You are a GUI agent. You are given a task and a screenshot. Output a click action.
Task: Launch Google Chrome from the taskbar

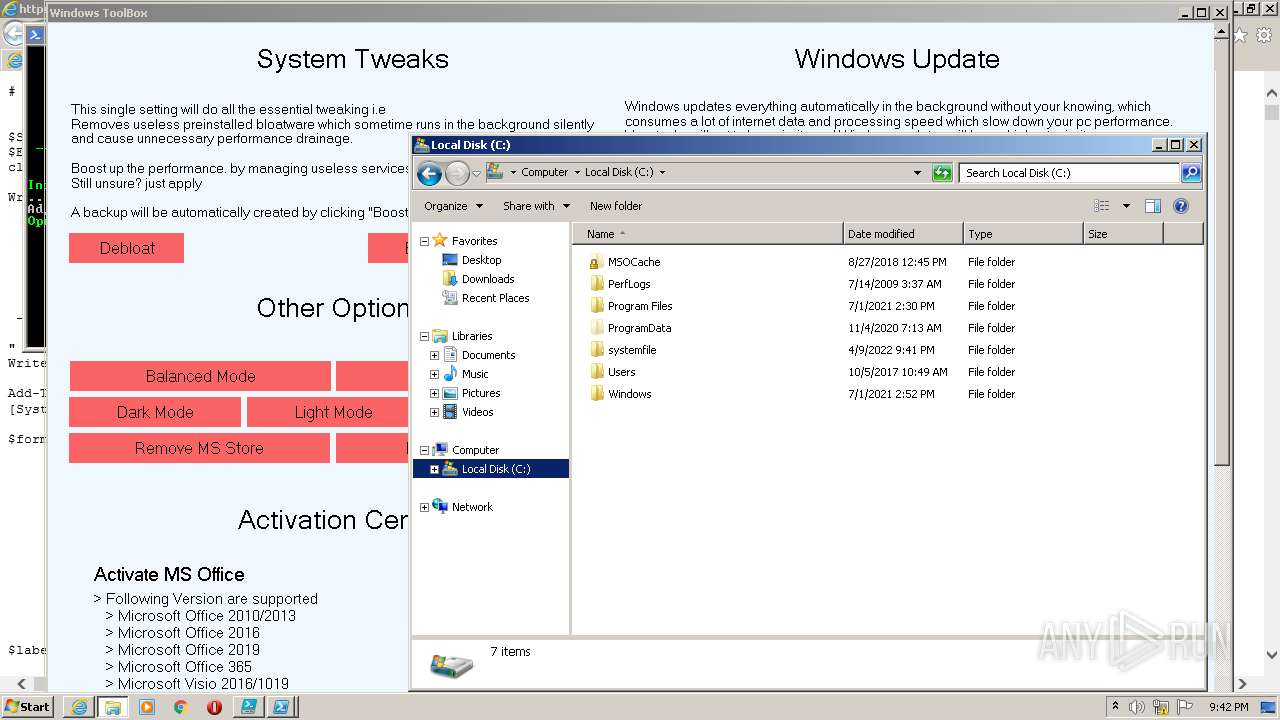pyautogui.click(x=181, y=706)
